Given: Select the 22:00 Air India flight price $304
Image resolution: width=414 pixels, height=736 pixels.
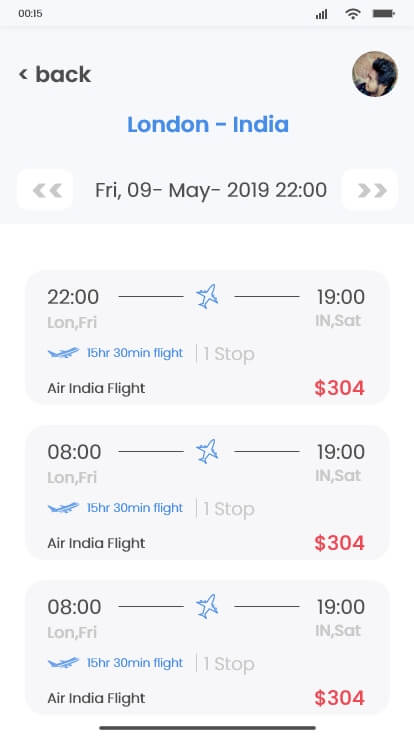Looking at the screenshot, I should pyautogui.click(x=339, y=388).
